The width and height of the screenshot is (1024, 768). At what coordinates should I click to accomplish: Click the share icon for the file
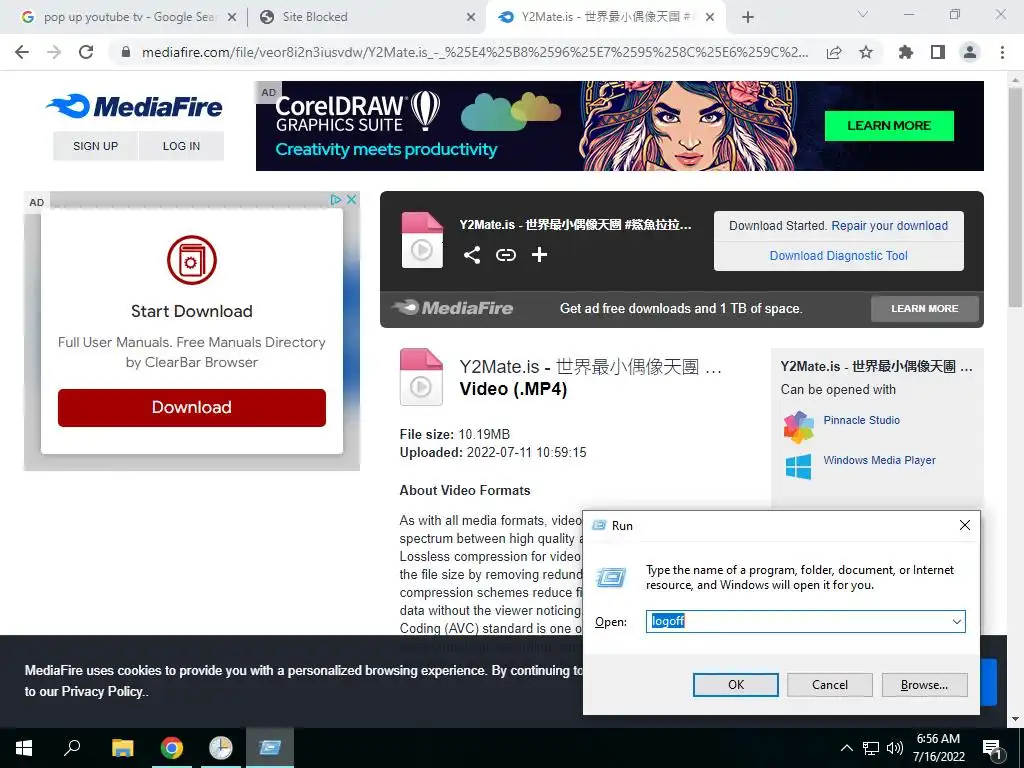(x=472, y=255)
